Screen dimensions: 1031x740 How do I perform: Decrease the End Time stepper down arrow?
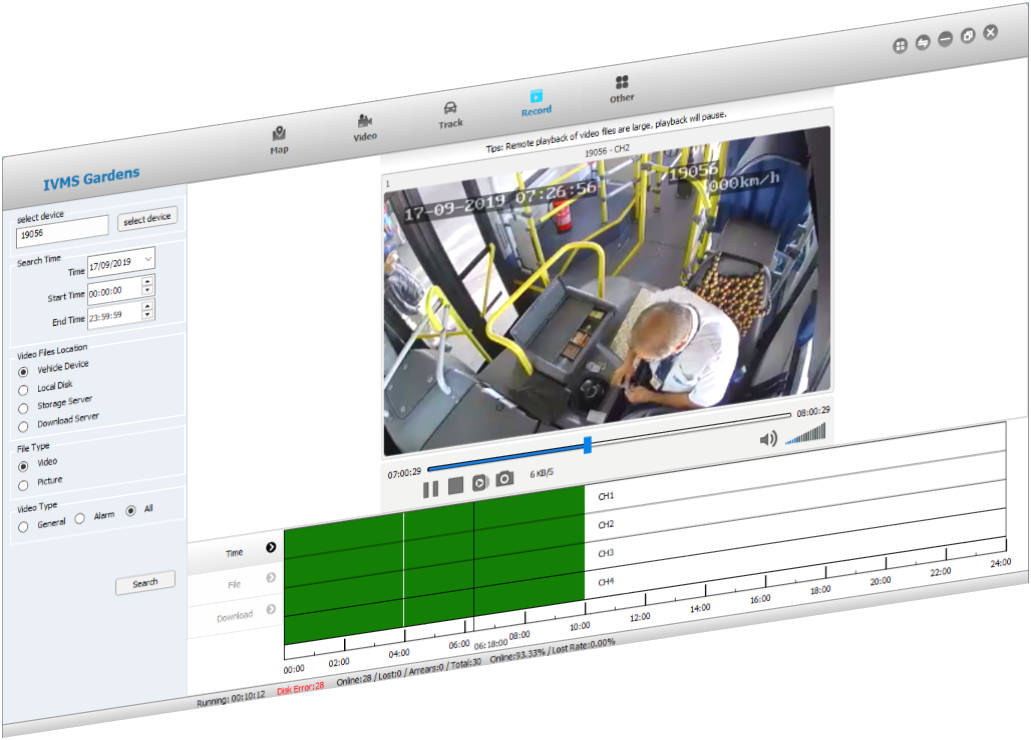(x=147, y=314)
